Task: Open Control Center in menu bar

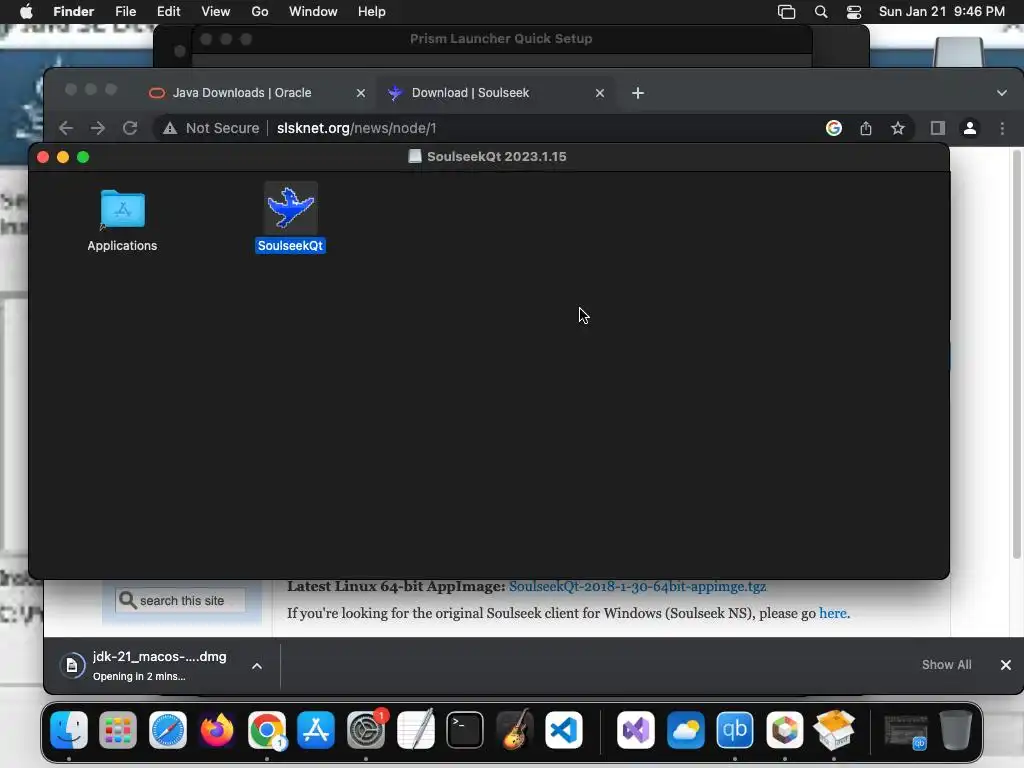Action: pyautogui.click(x=854, y=12)
